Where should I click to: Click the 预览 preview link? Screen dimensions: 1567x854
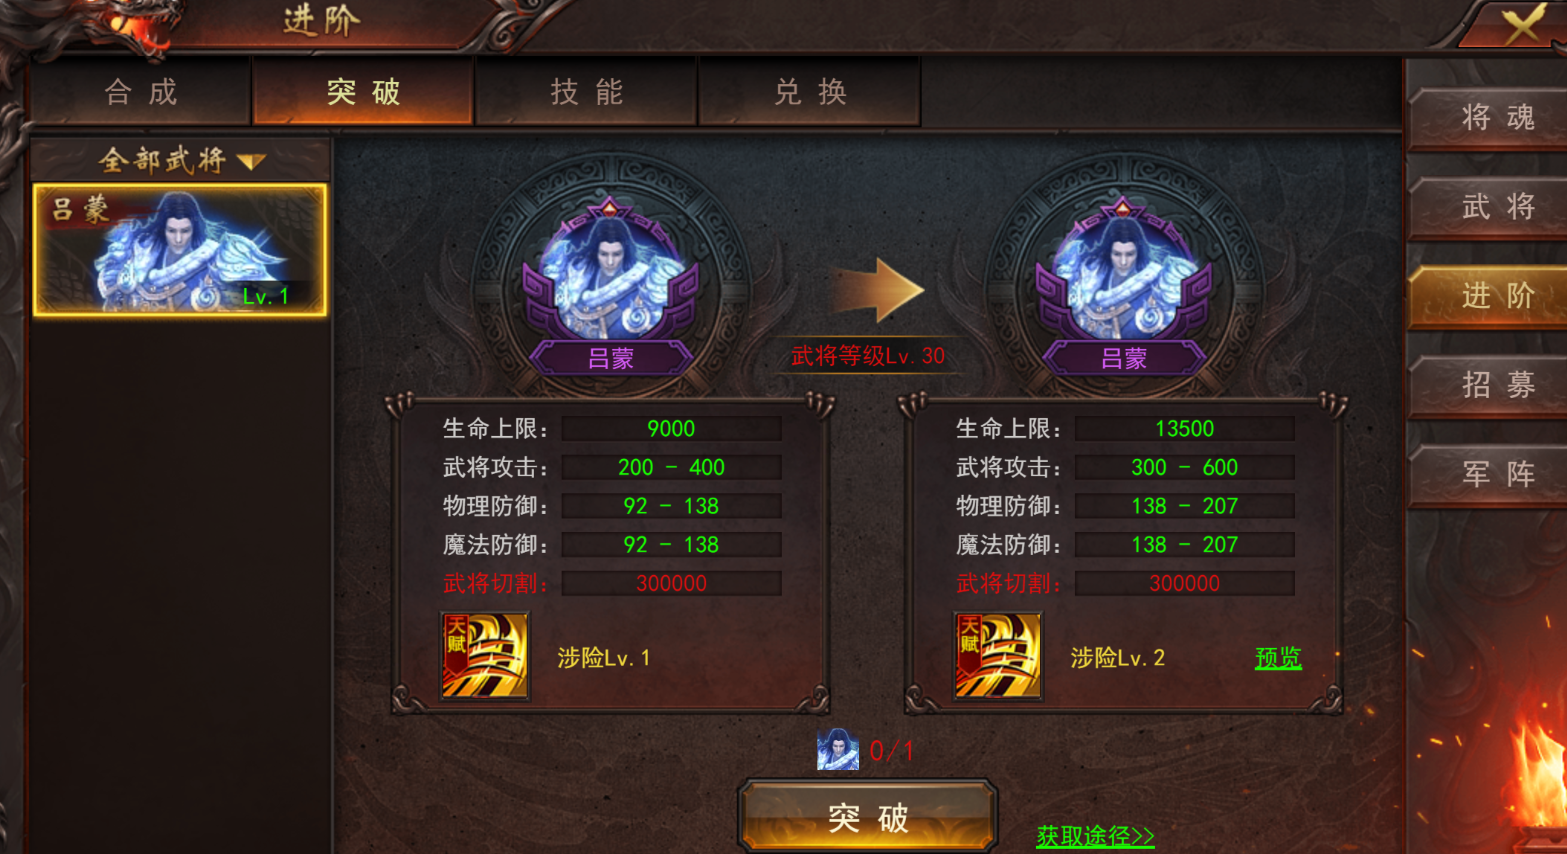[x=1278, y=658]
